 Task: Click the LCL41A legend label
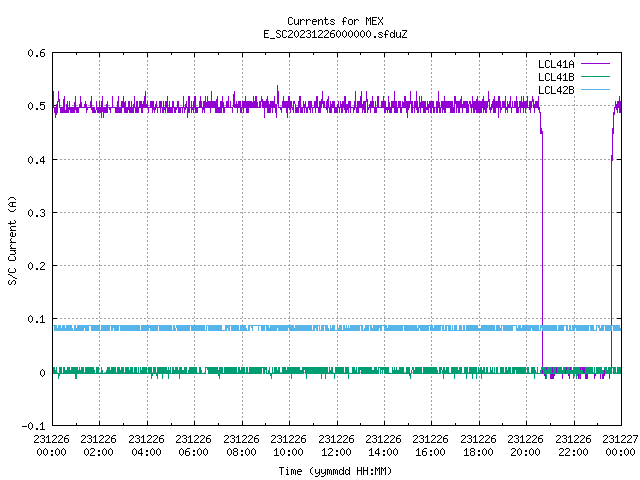coord(556,64)
